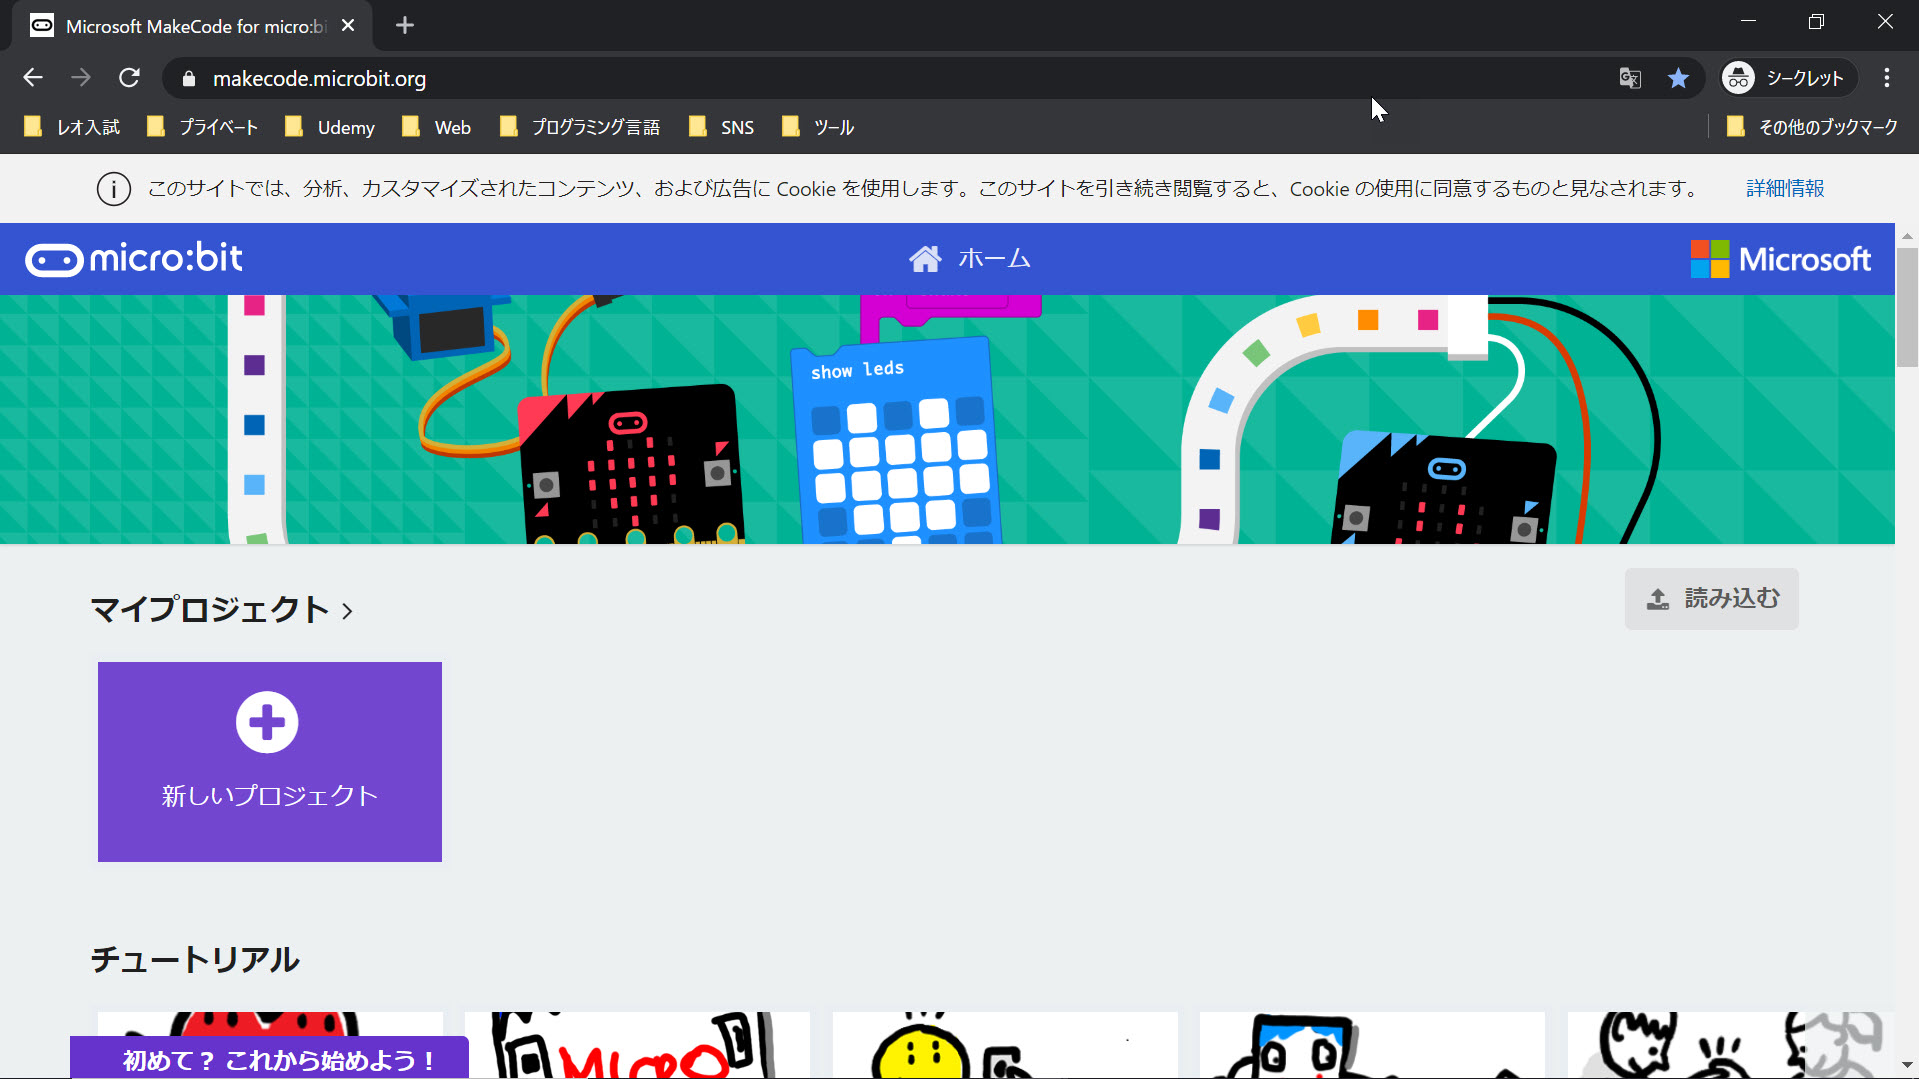Click the home house icon
The height and width of the screenshot is (1079, 1919).
click(x=925, y=259)
